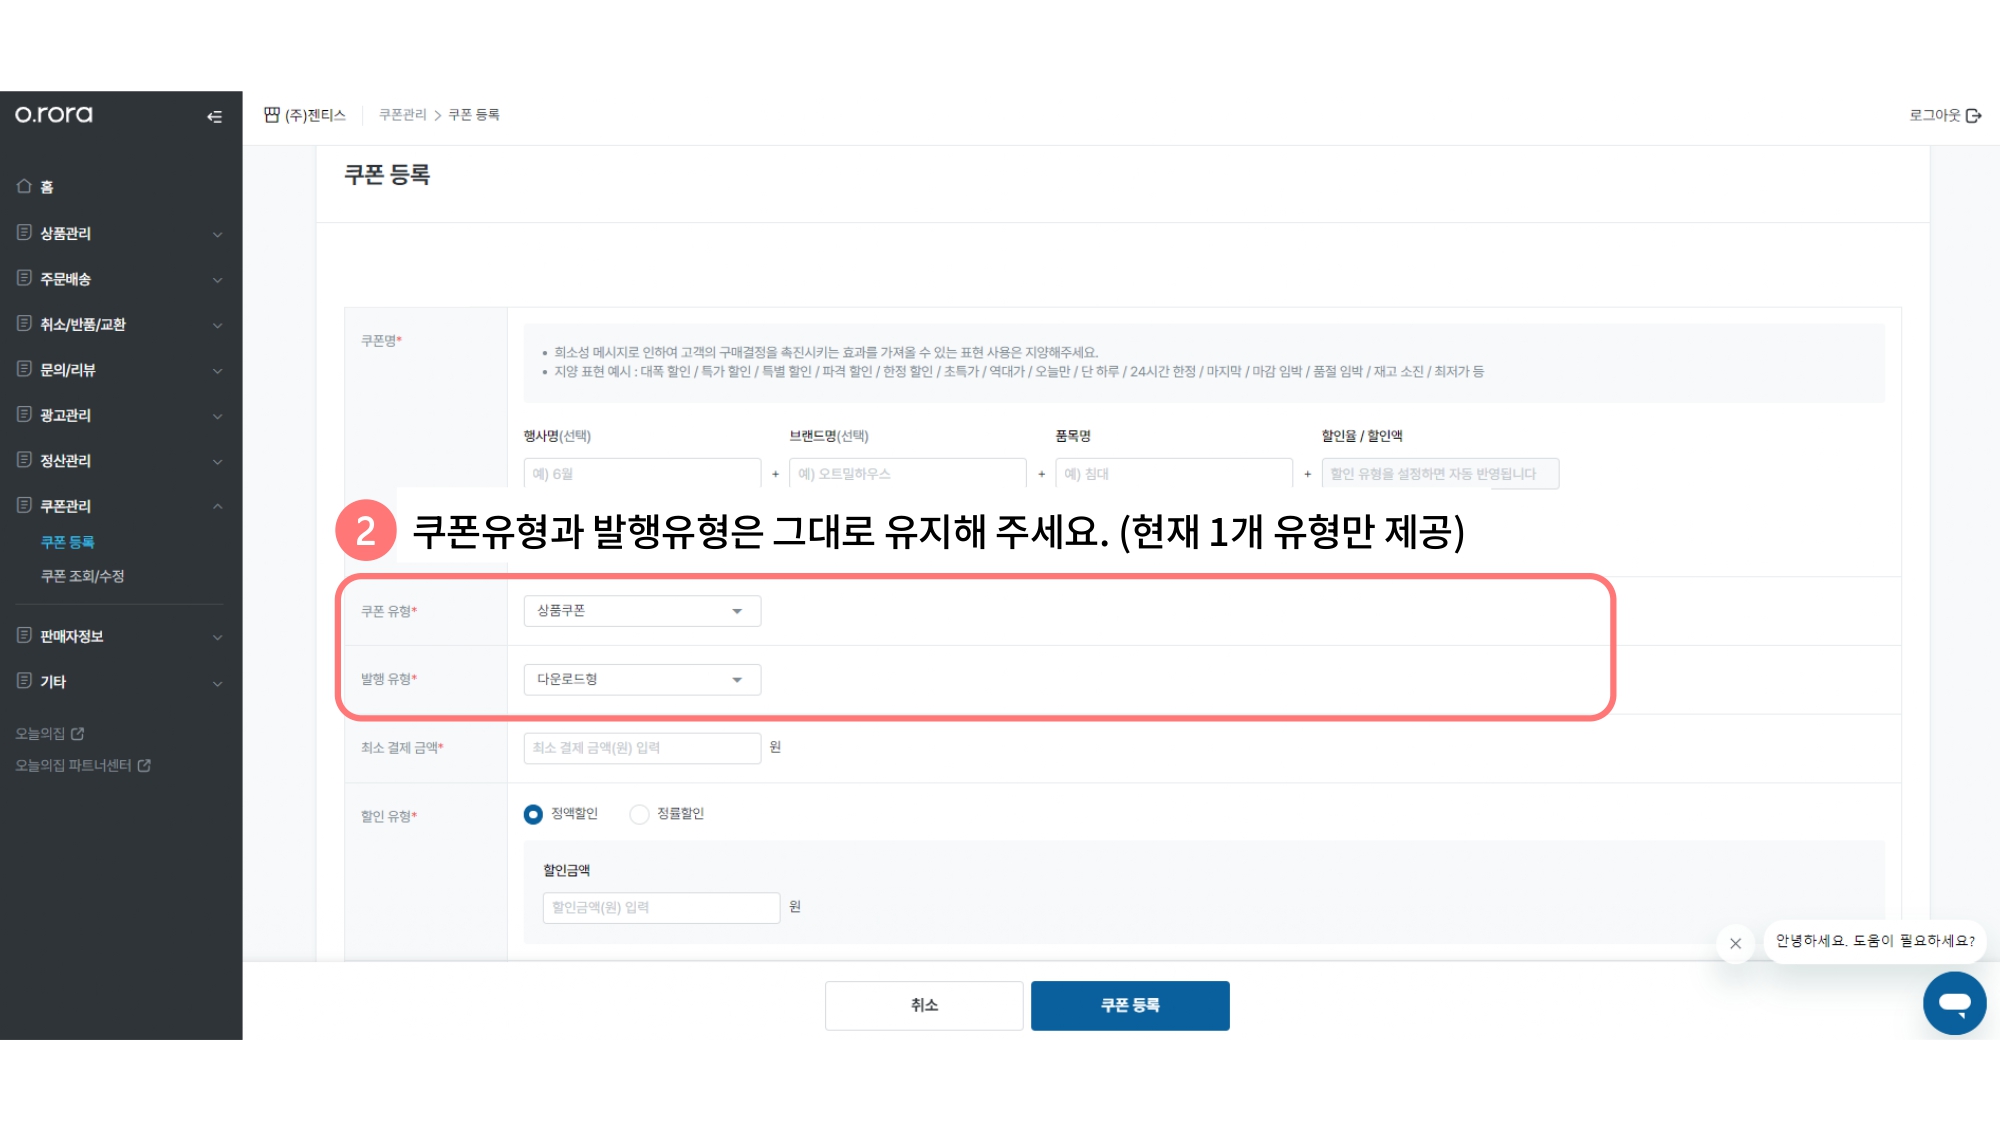
Task: Click the (주)젠티스 store name
Action: click(x=315, y=115)
